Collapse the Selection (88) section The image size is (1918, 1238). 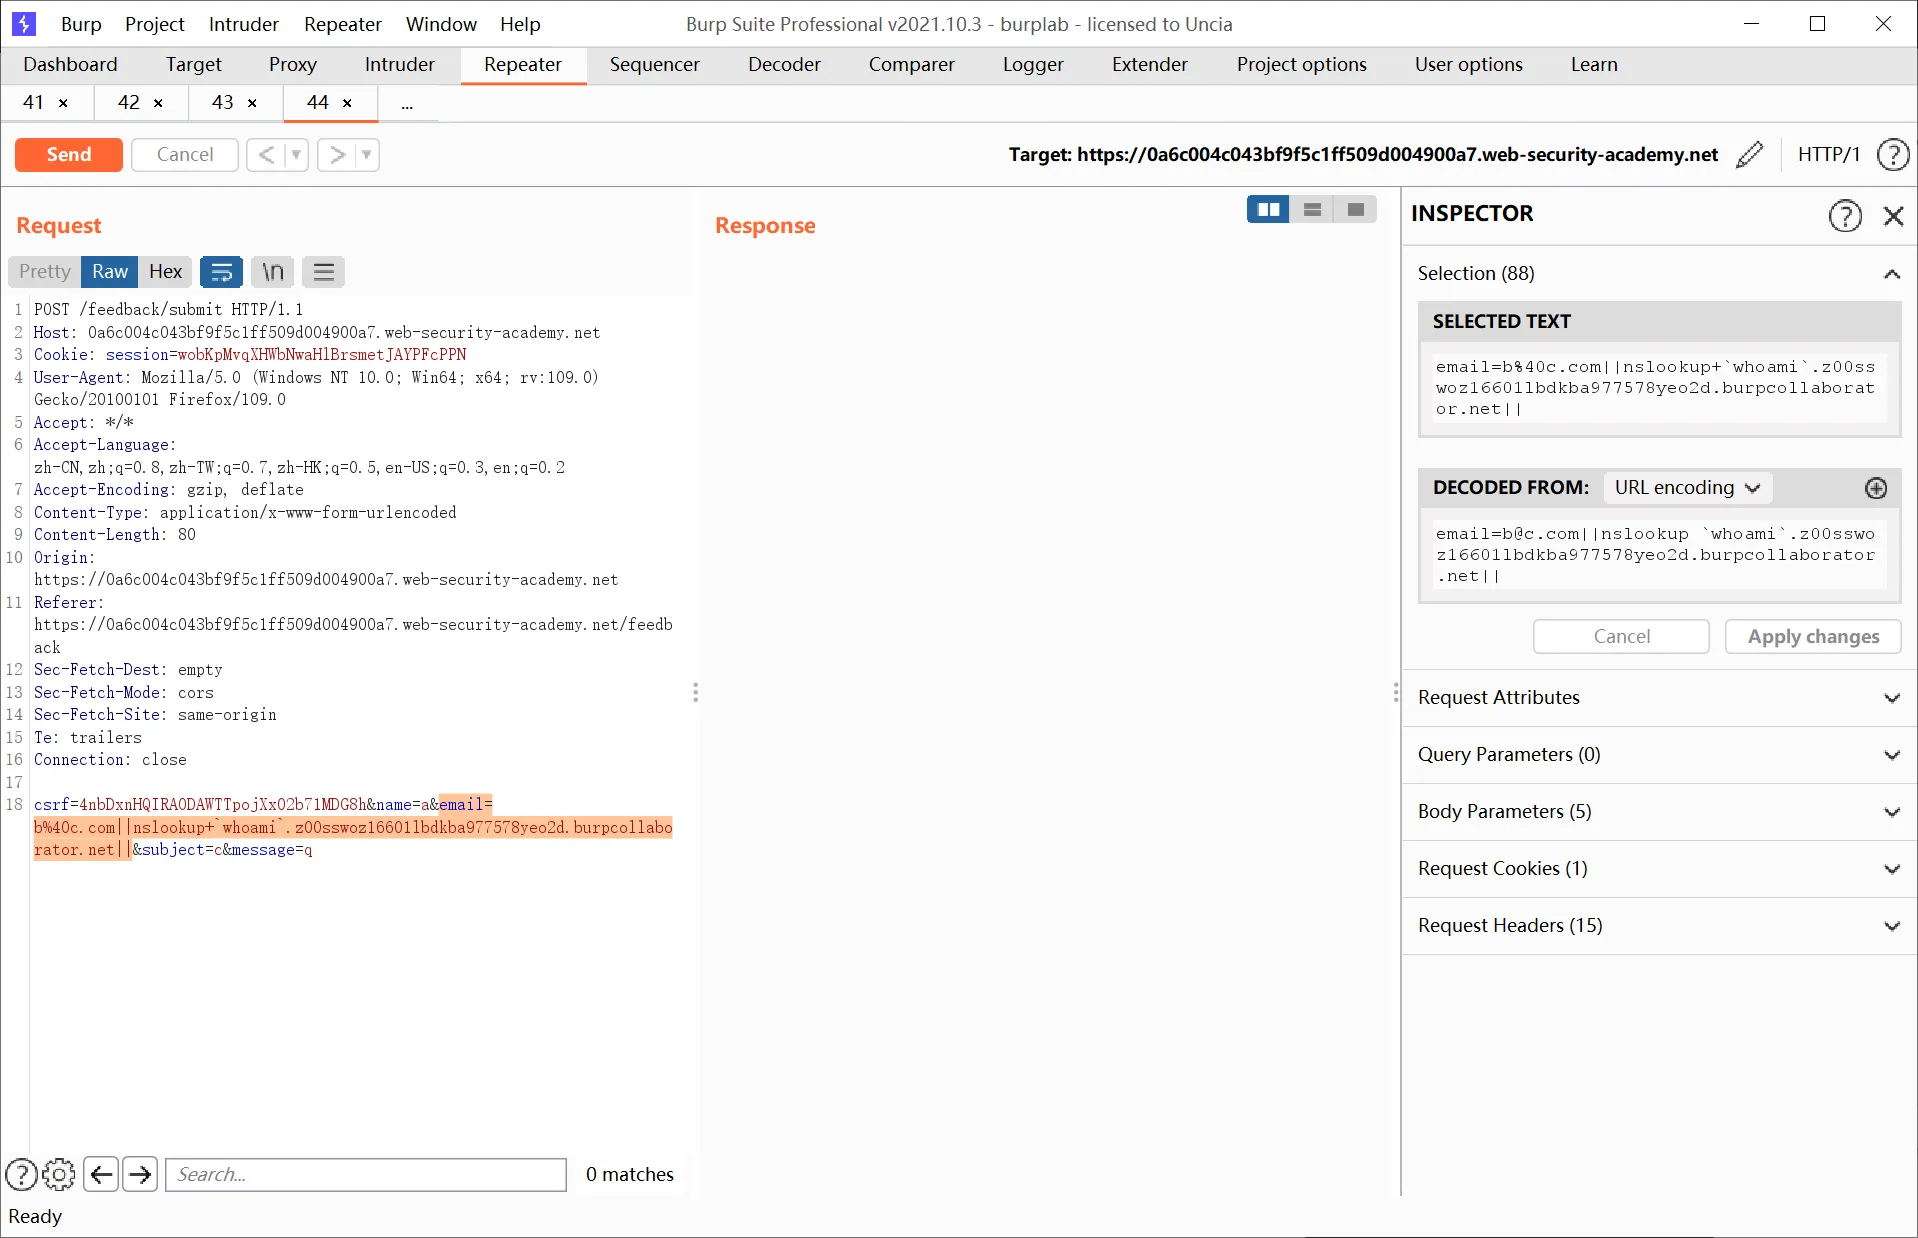1891,274
